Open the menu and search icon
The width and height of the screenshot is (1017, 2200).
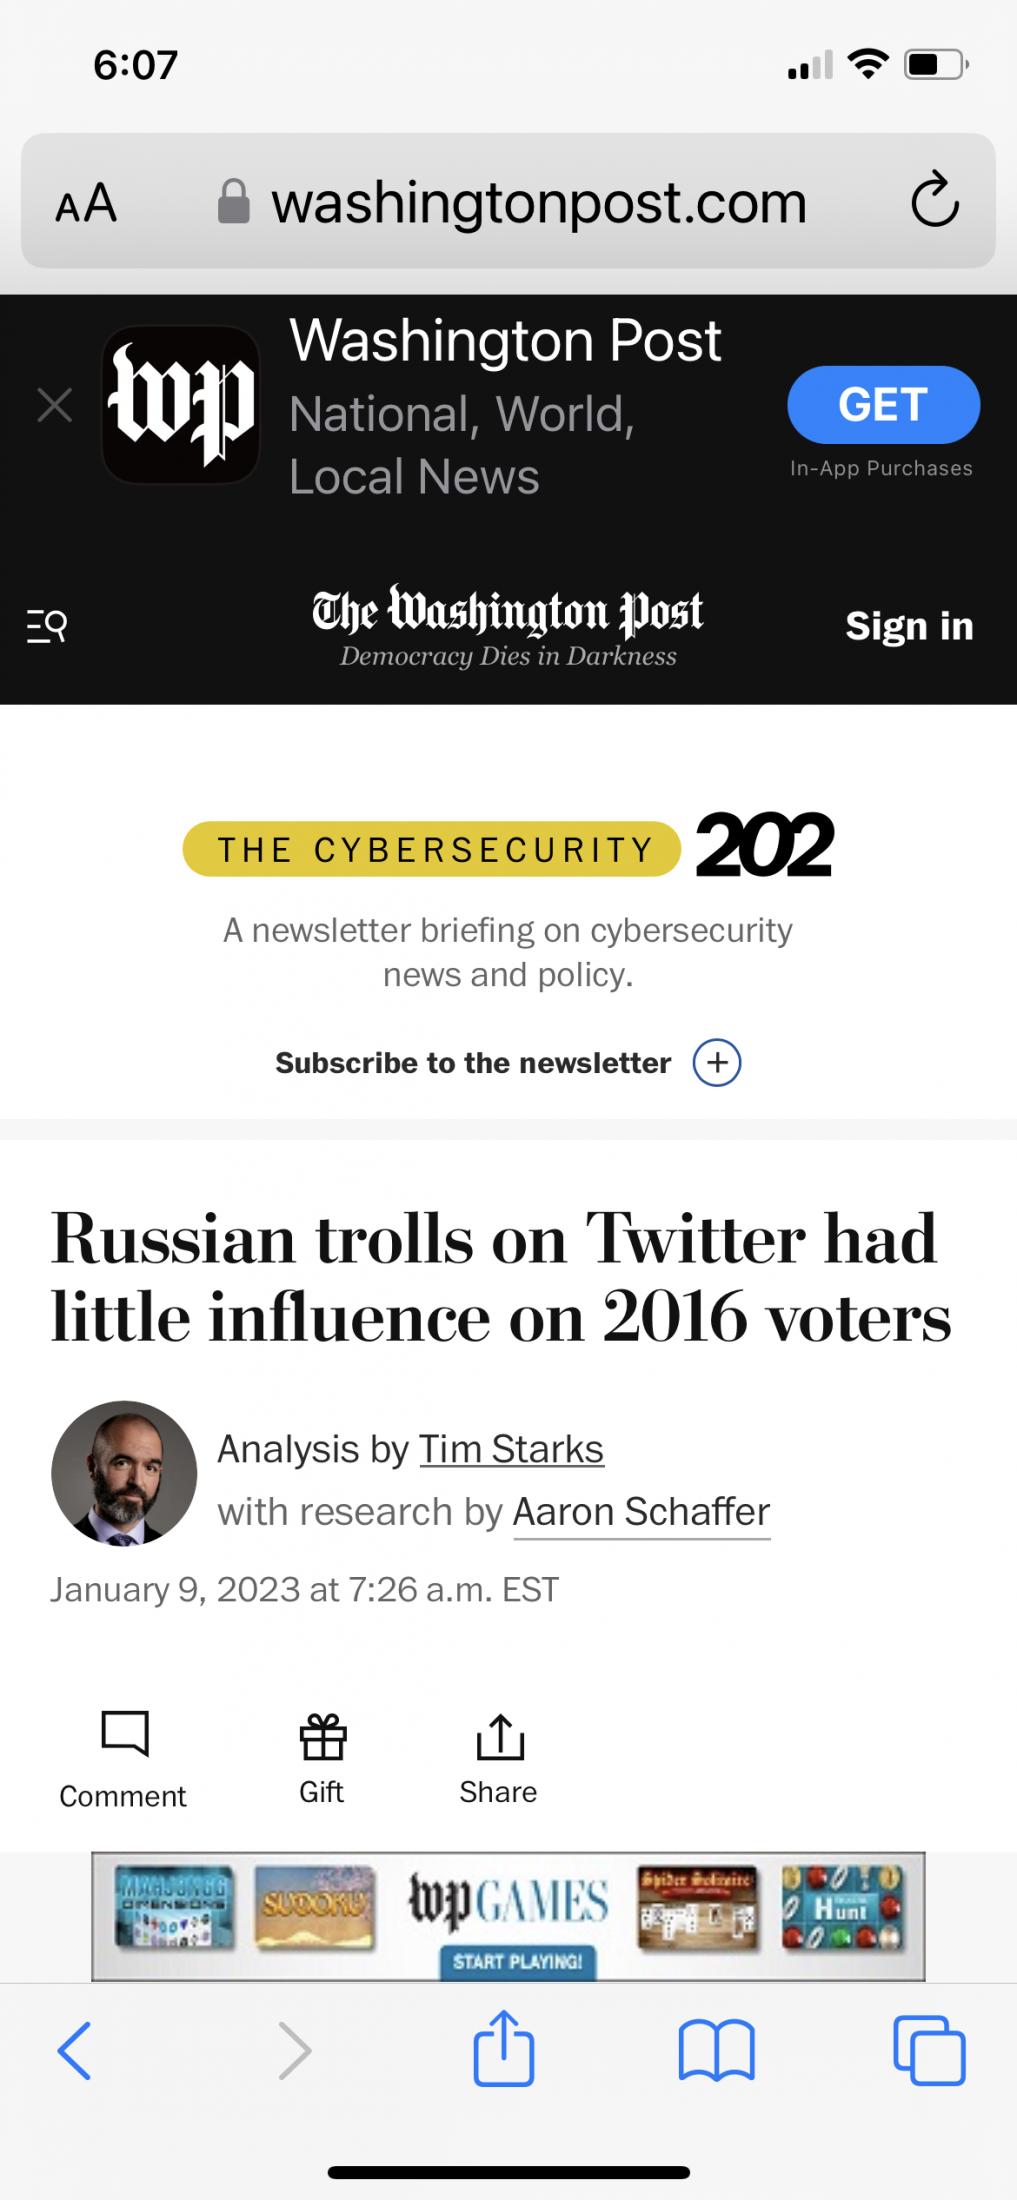click(x=46, y=627)
